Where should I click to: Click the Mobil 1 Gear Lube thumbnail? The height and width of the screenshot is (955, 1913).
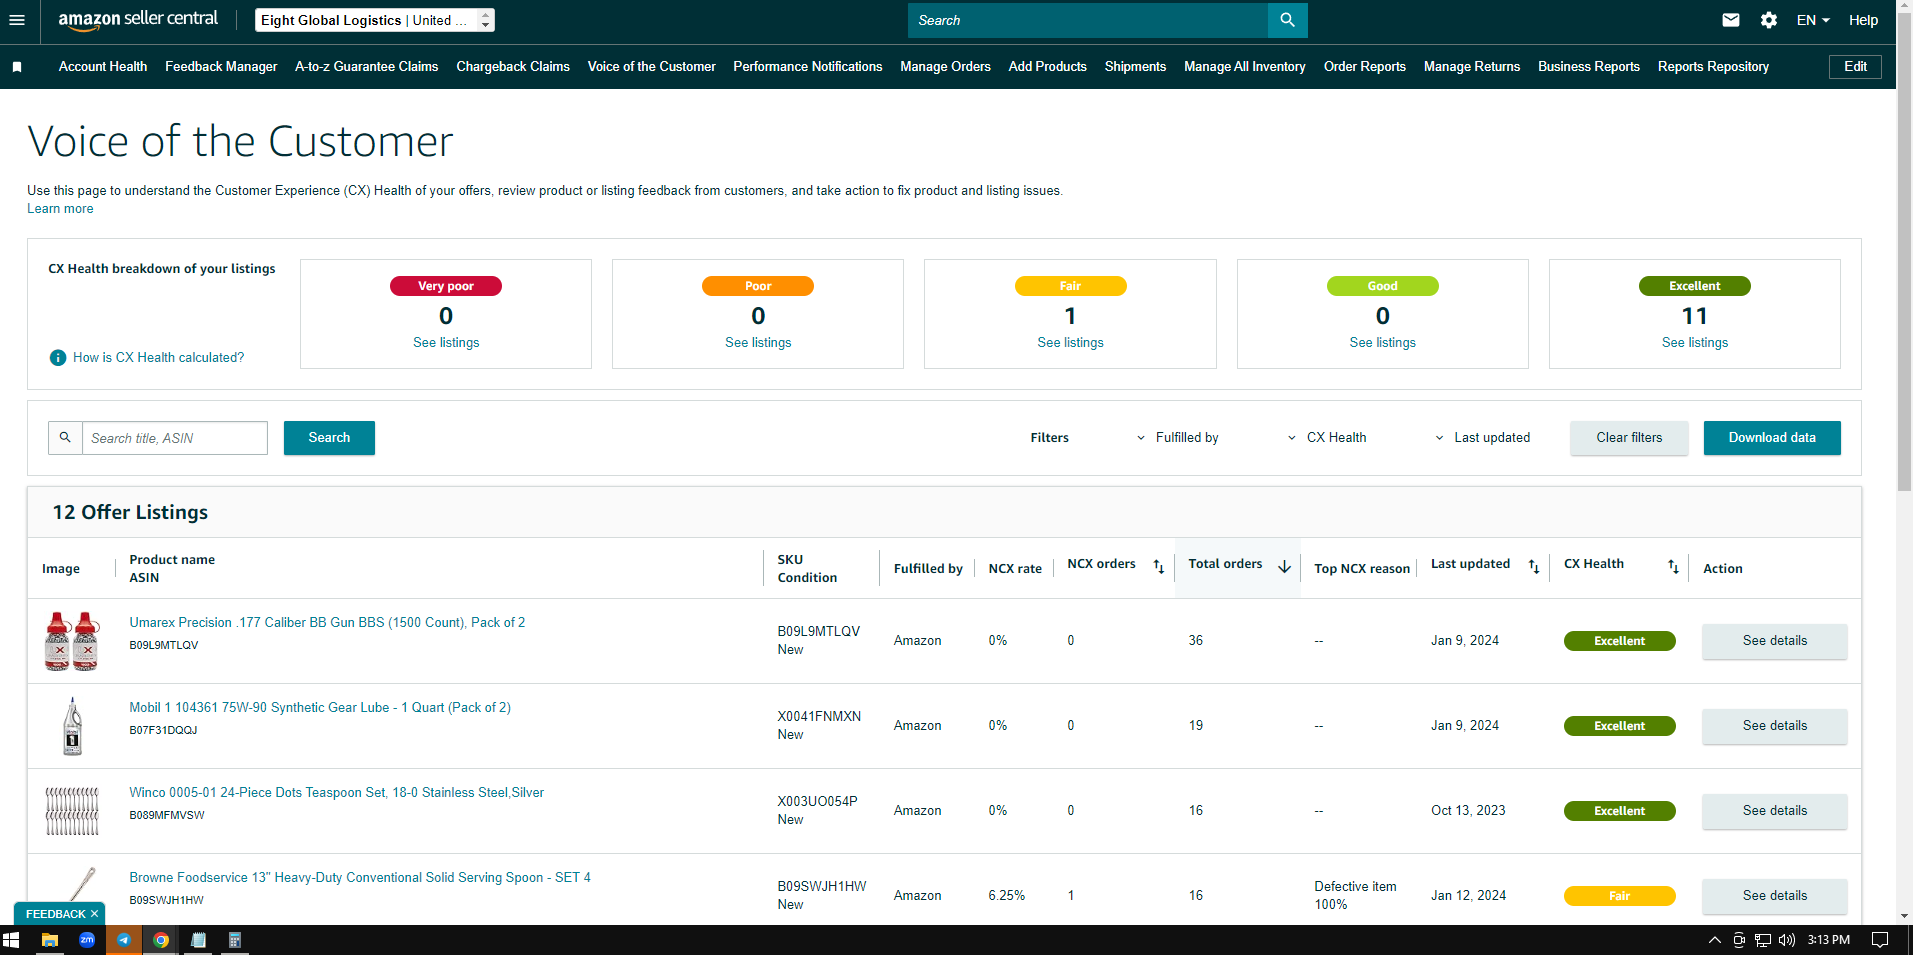(72, 726)
